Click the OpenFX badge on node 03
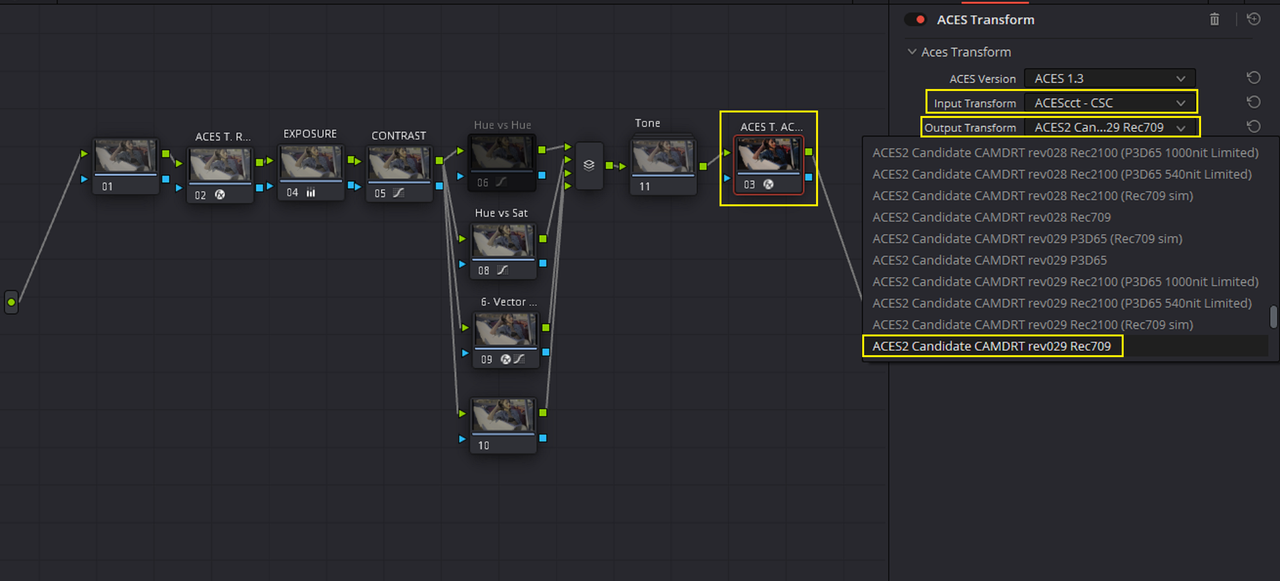 point(768,185)
